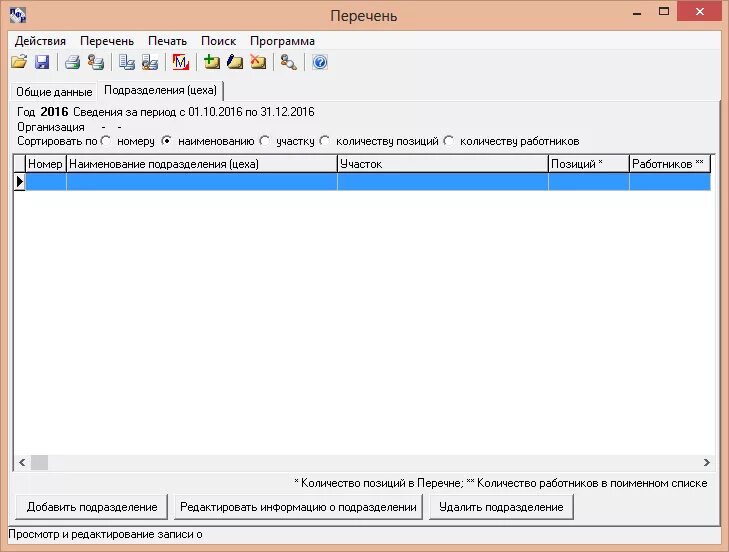Viewport: 729px width, 552px height.
Task: Close the Перечень window
Action: (700, 12)
